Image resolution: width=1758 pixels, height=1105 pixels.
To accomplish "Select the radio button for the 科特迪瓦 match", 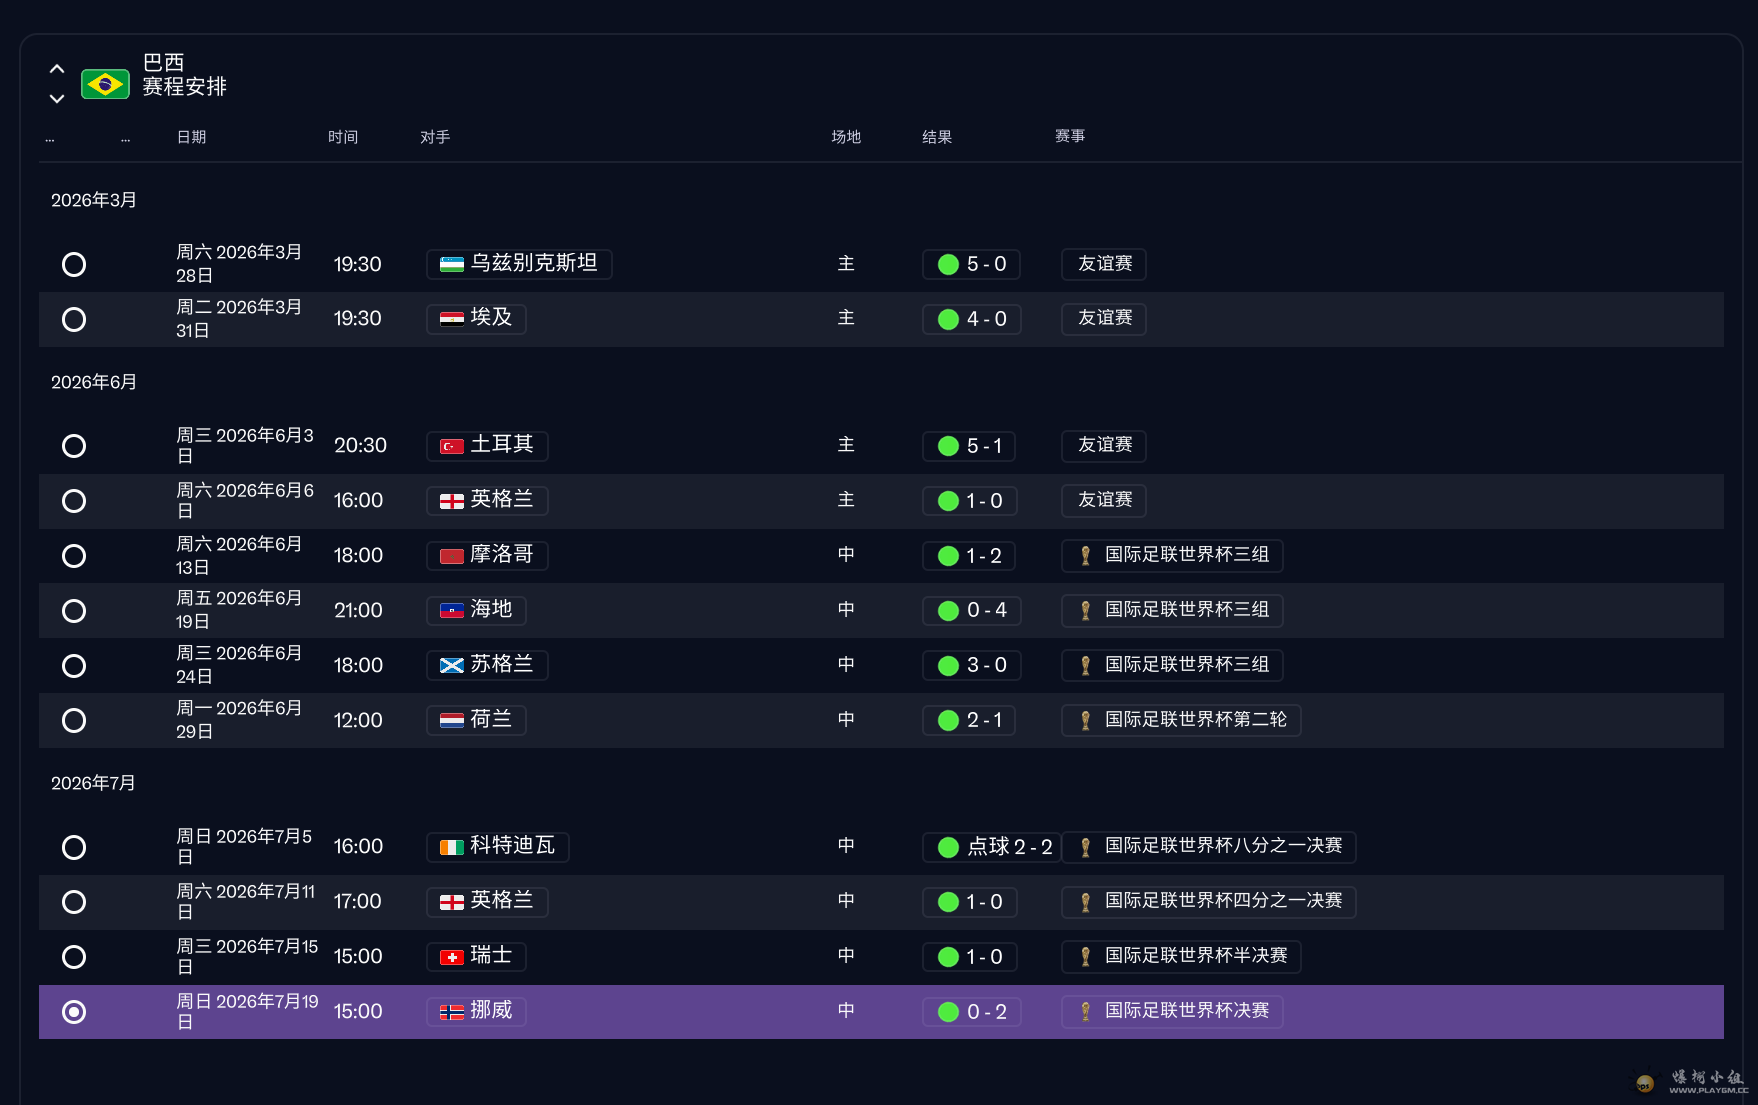I will (x=74, y=847).
